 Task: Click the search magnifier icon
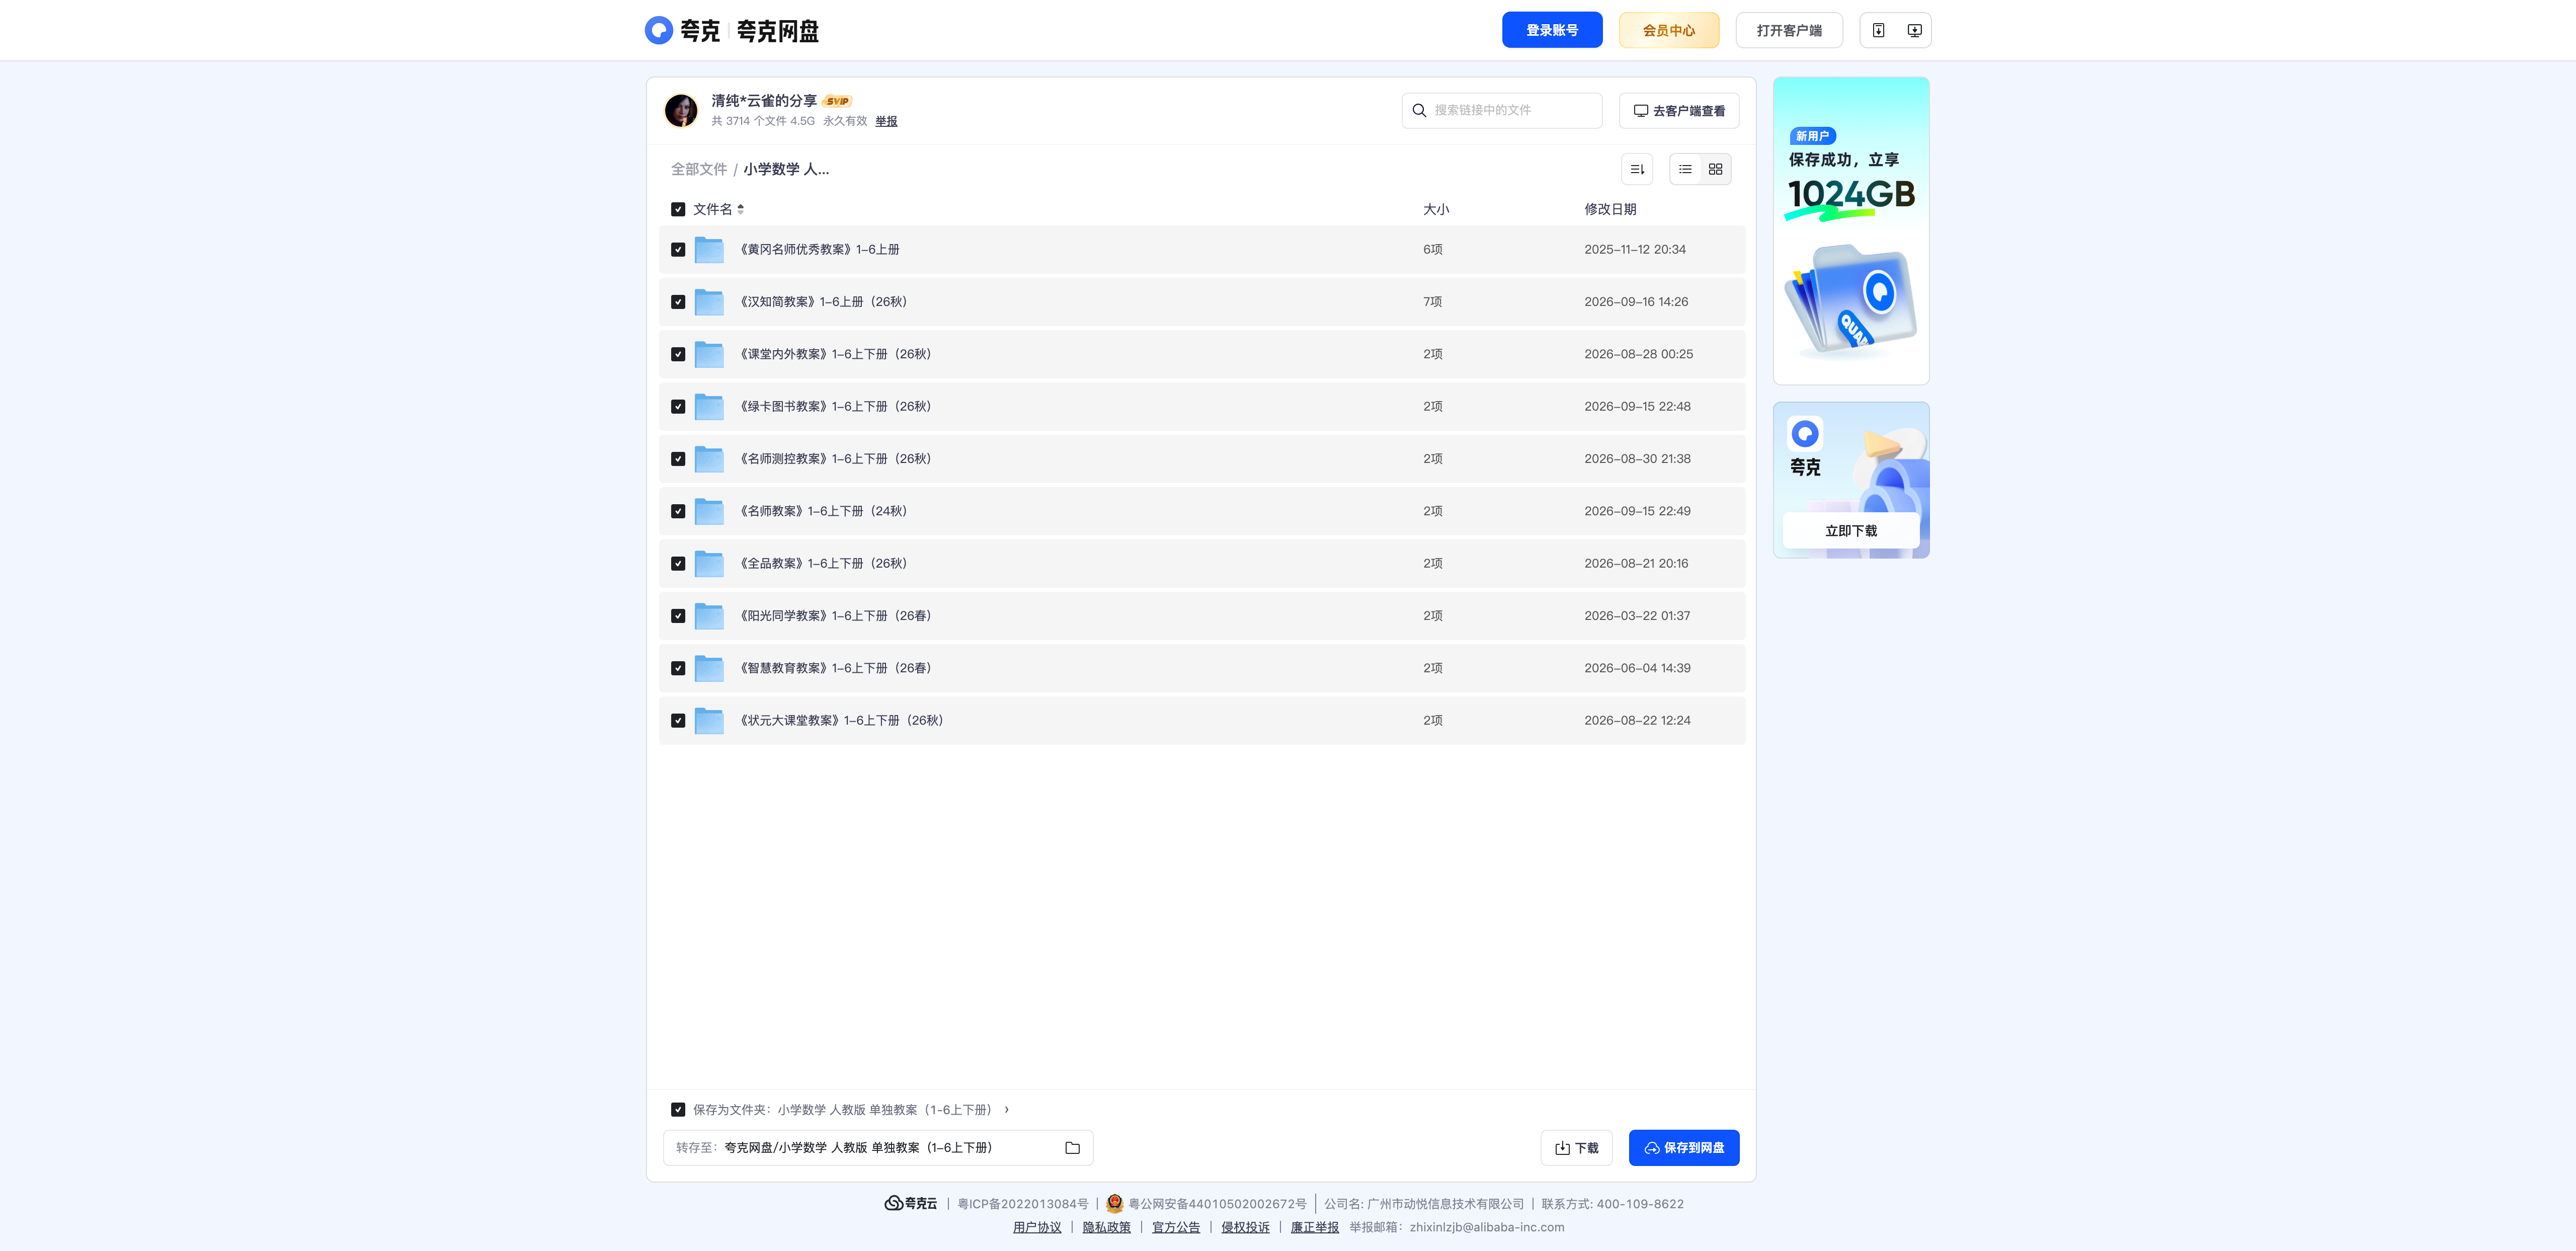[1419, 110]
